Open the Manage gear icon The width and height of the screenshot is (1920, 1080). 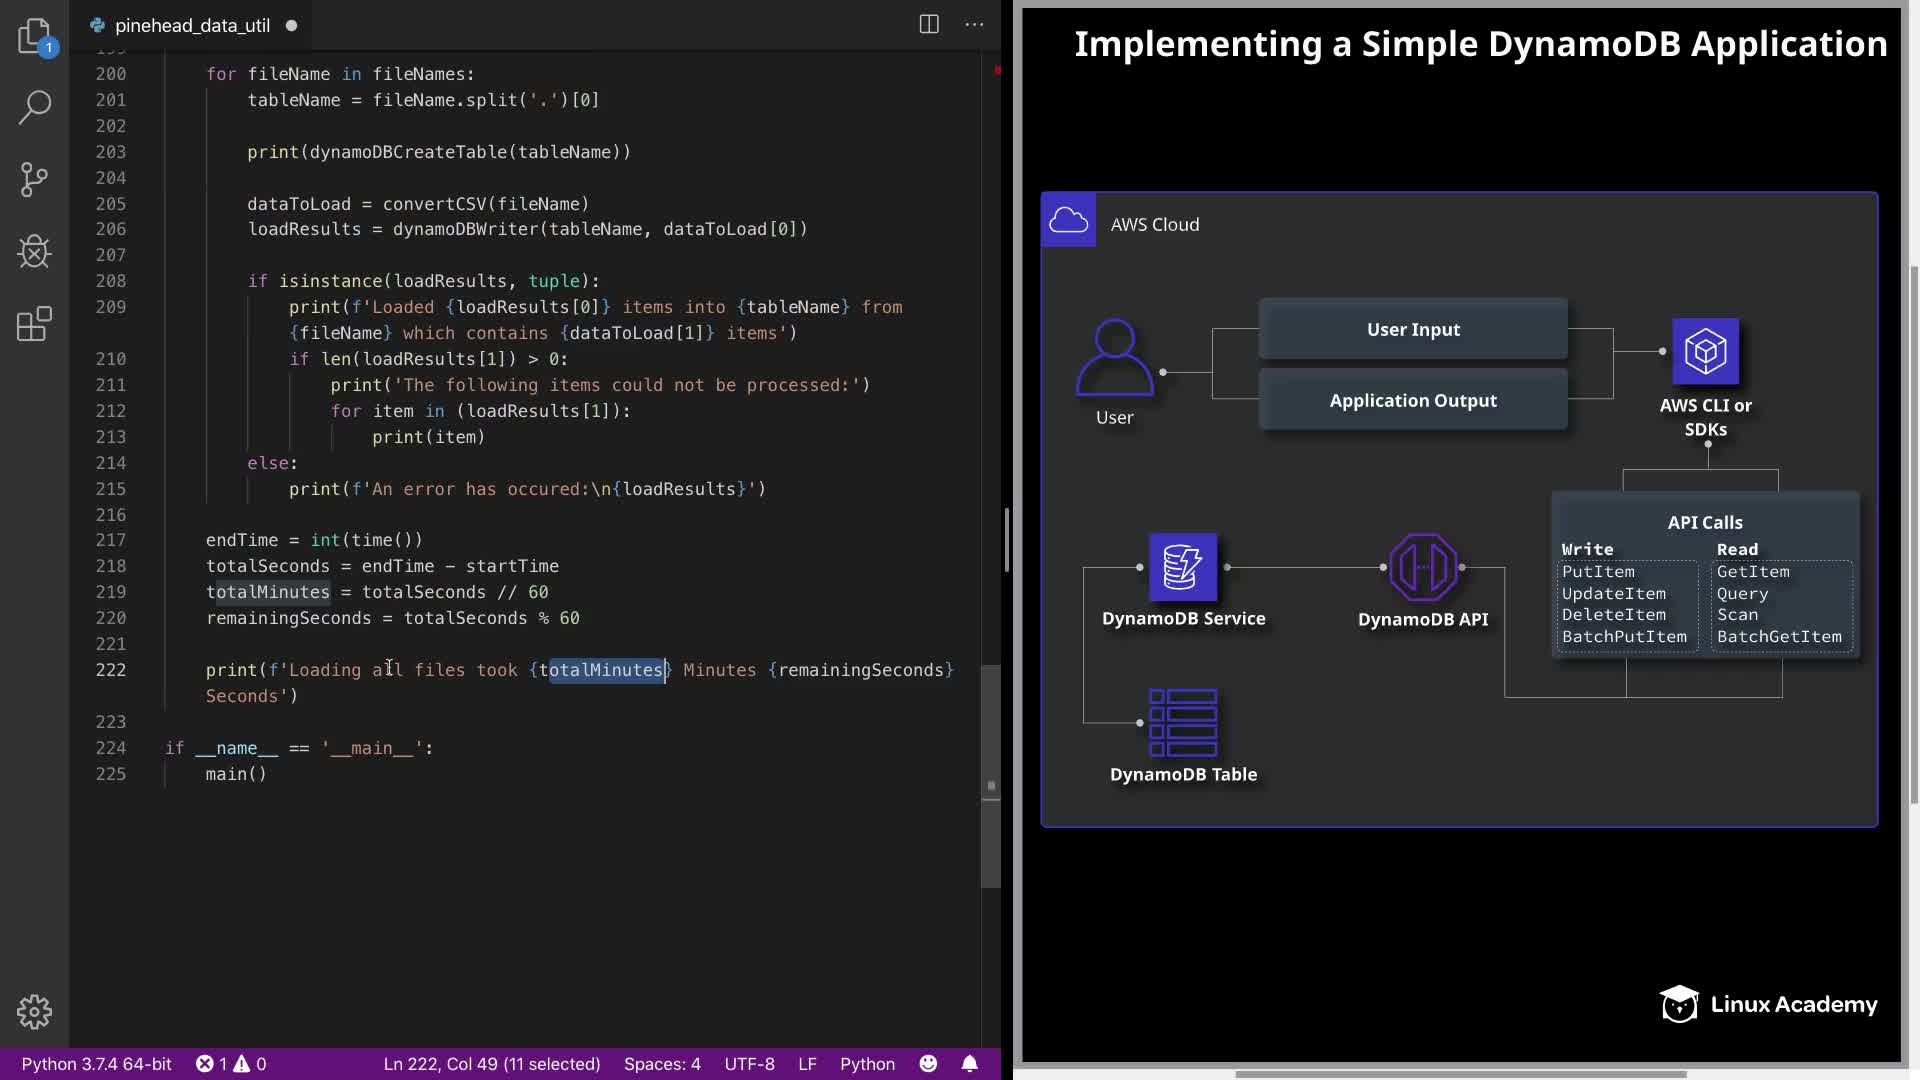(34, 1012)
